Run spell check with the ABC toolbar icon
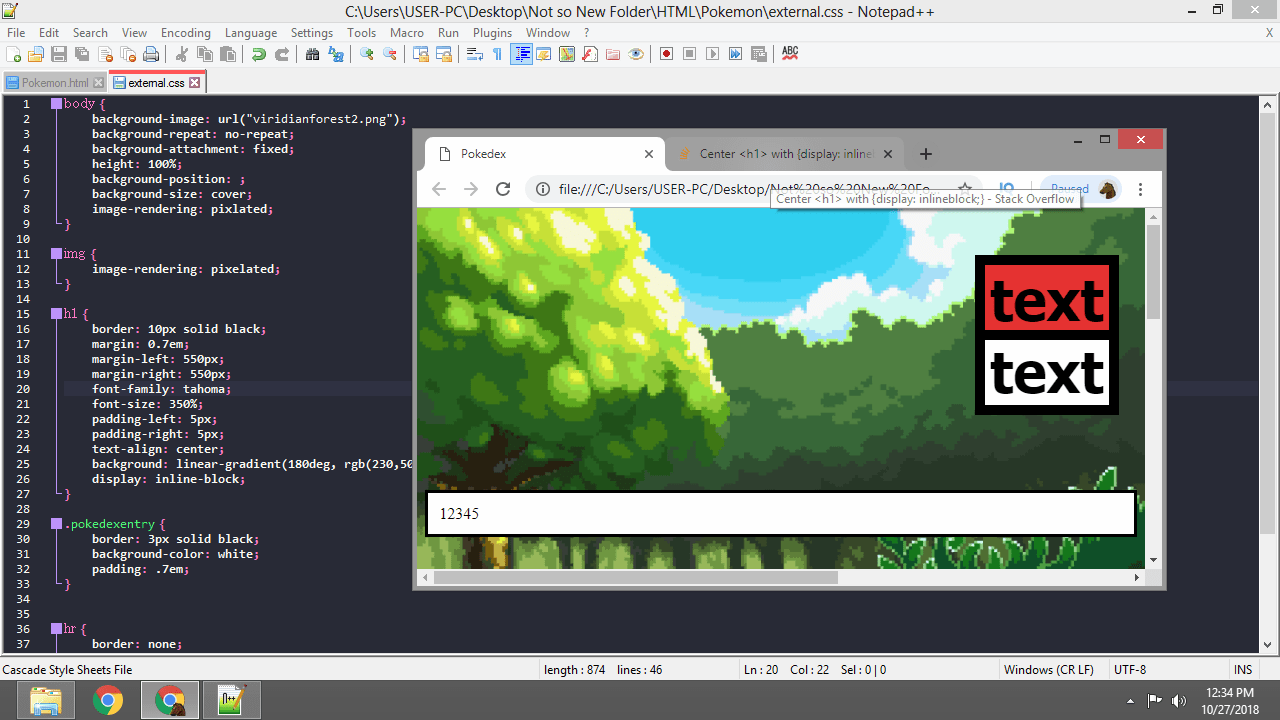 pyautogui.click(x=790, y=54)
